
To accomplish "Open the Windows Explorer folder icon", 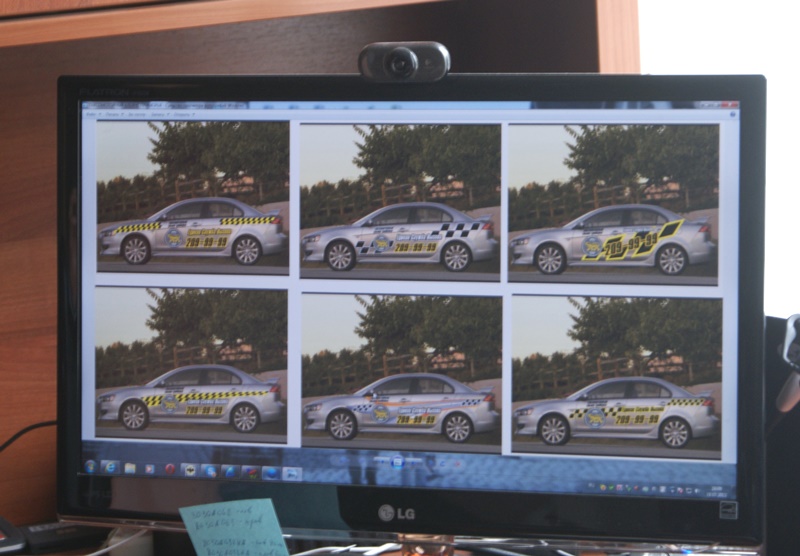I will [x=130, y=468].
